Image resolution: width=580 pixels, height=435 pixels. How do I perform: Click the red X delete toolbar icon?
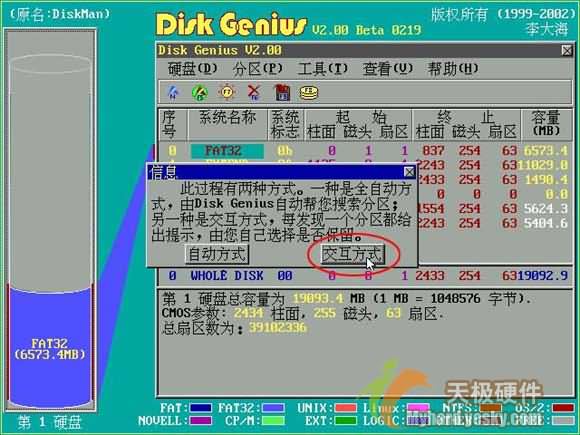(254, 92)
